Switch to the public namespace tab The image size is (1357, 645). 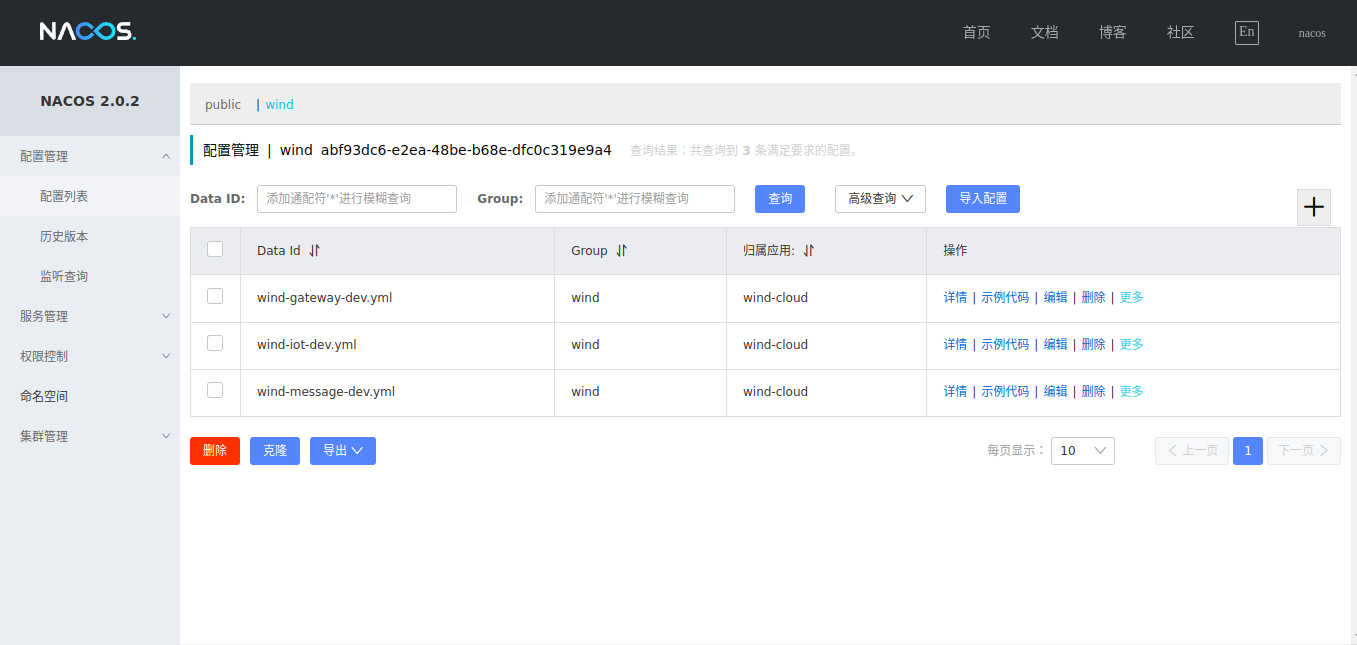[223, 105]
